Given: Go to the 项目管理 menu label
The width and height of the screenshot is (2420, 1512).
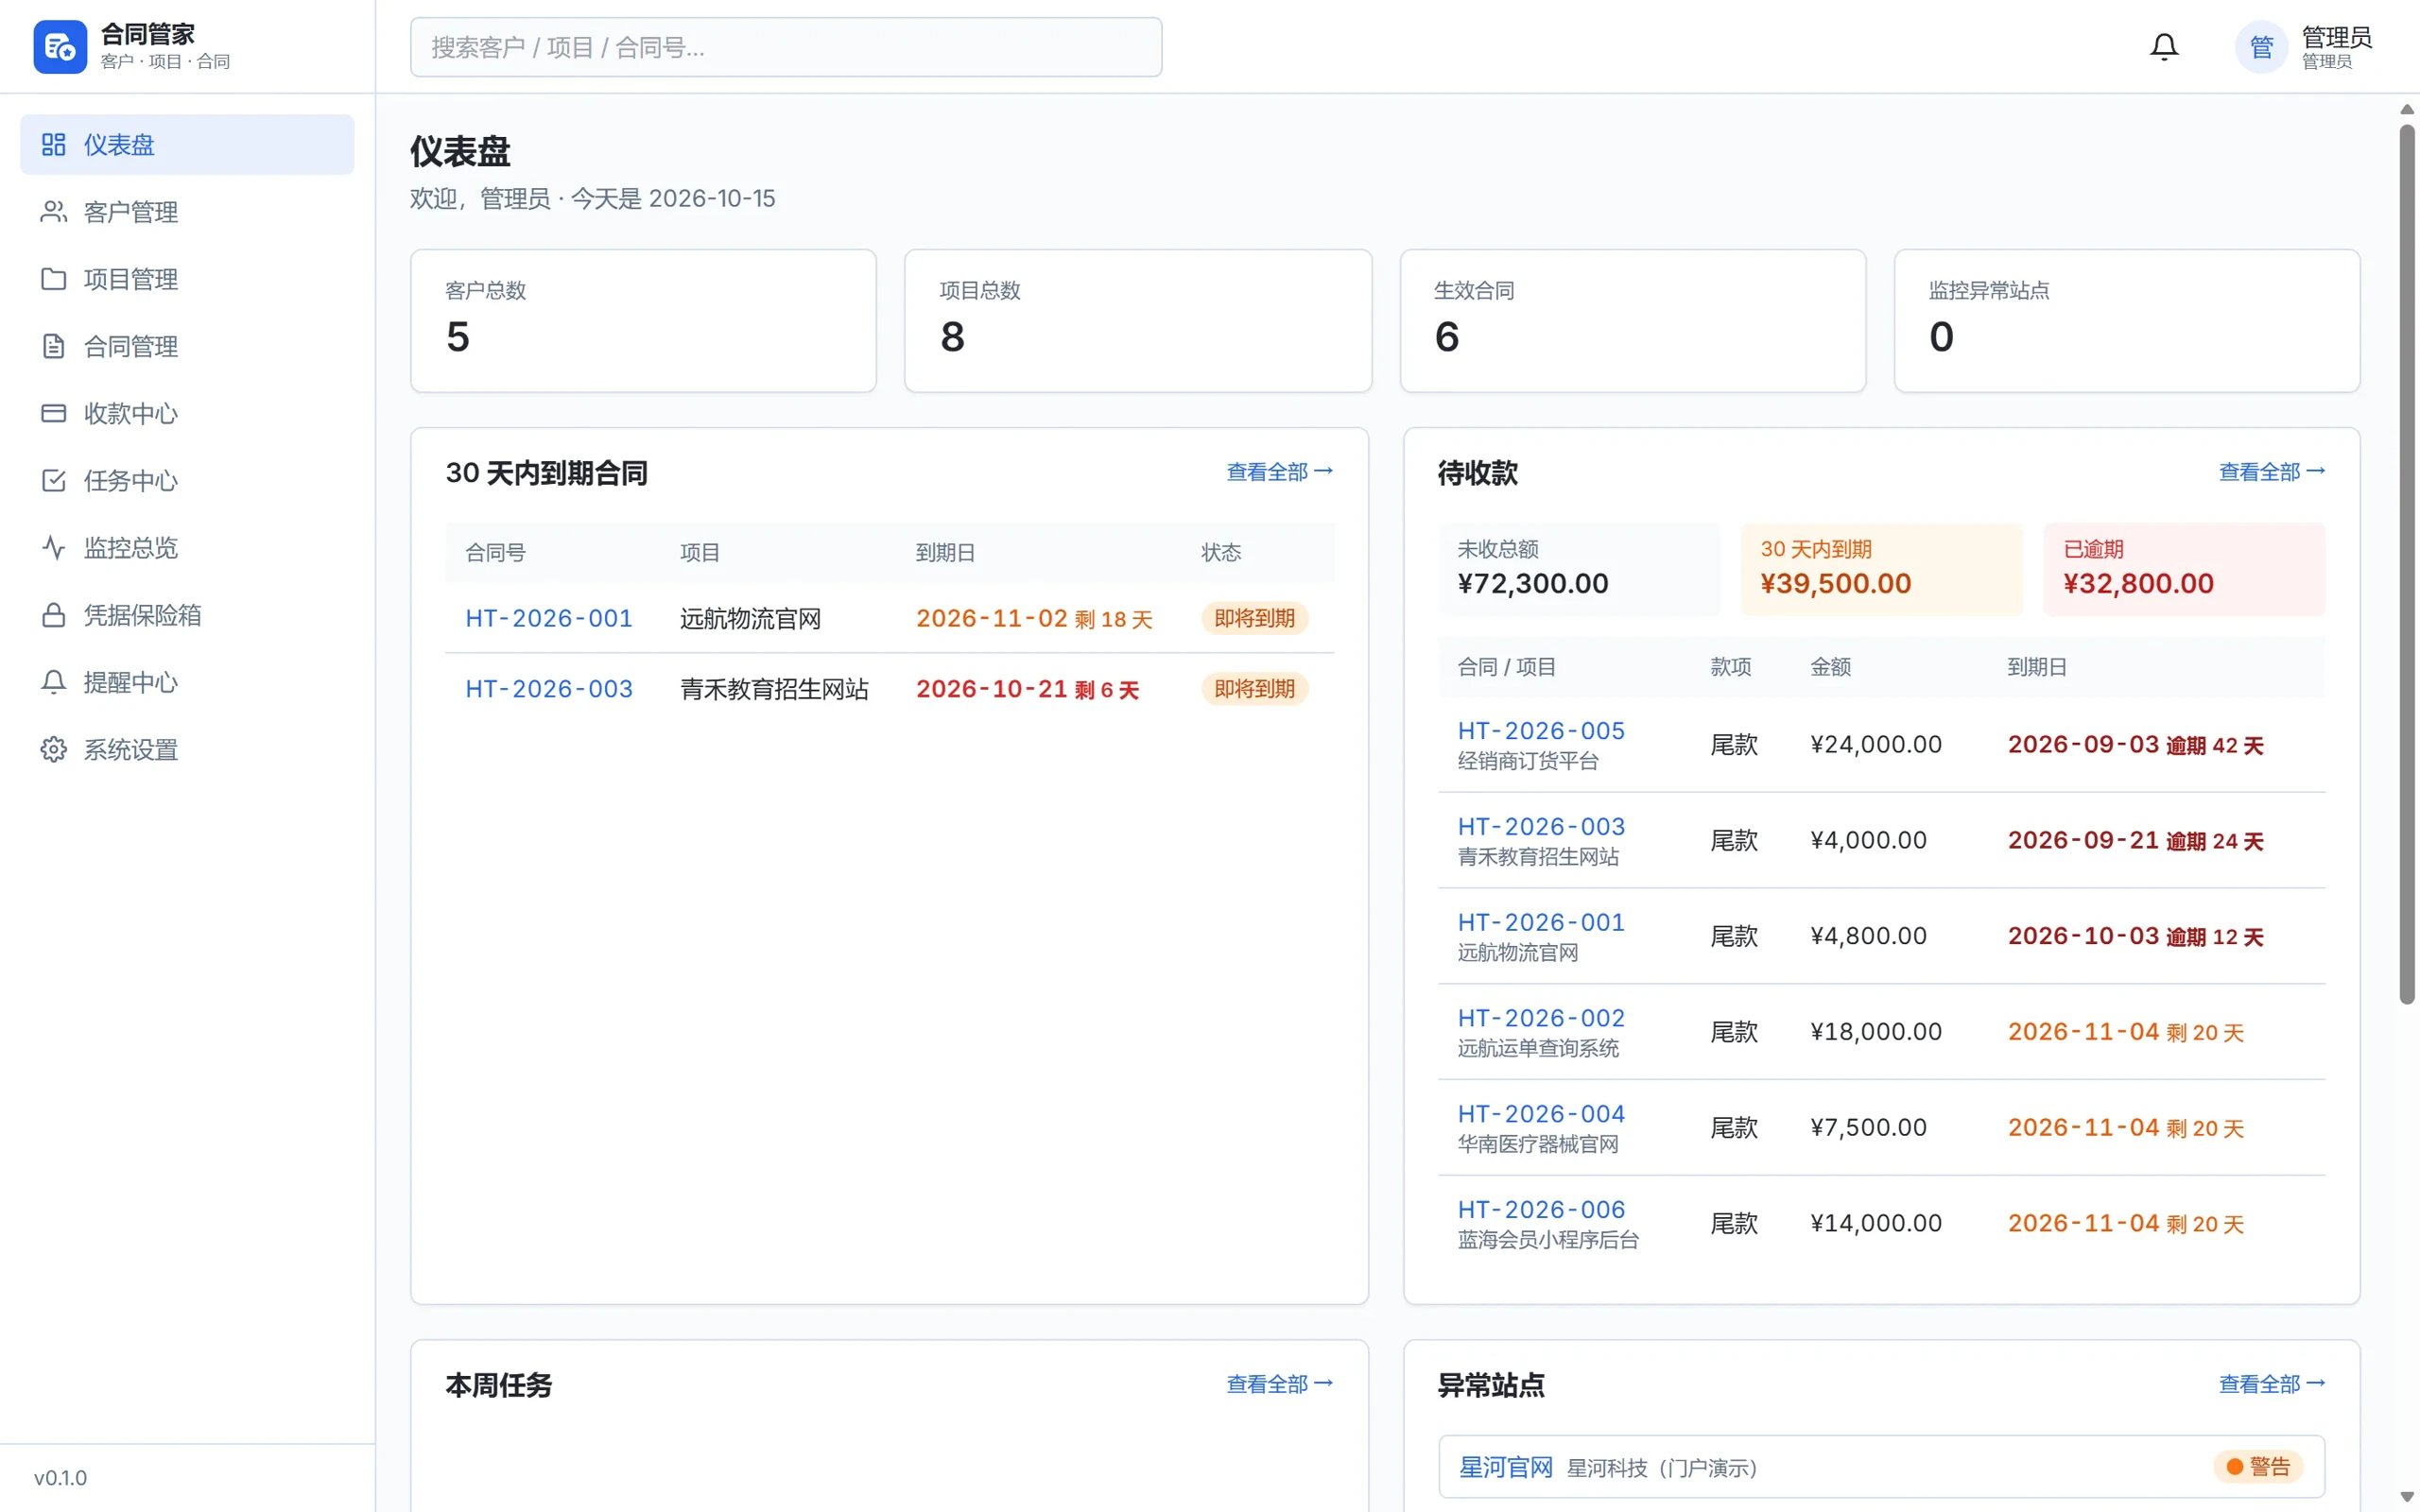Looking at the screenshot, I should pyautogui.click(x=131, y=279).
